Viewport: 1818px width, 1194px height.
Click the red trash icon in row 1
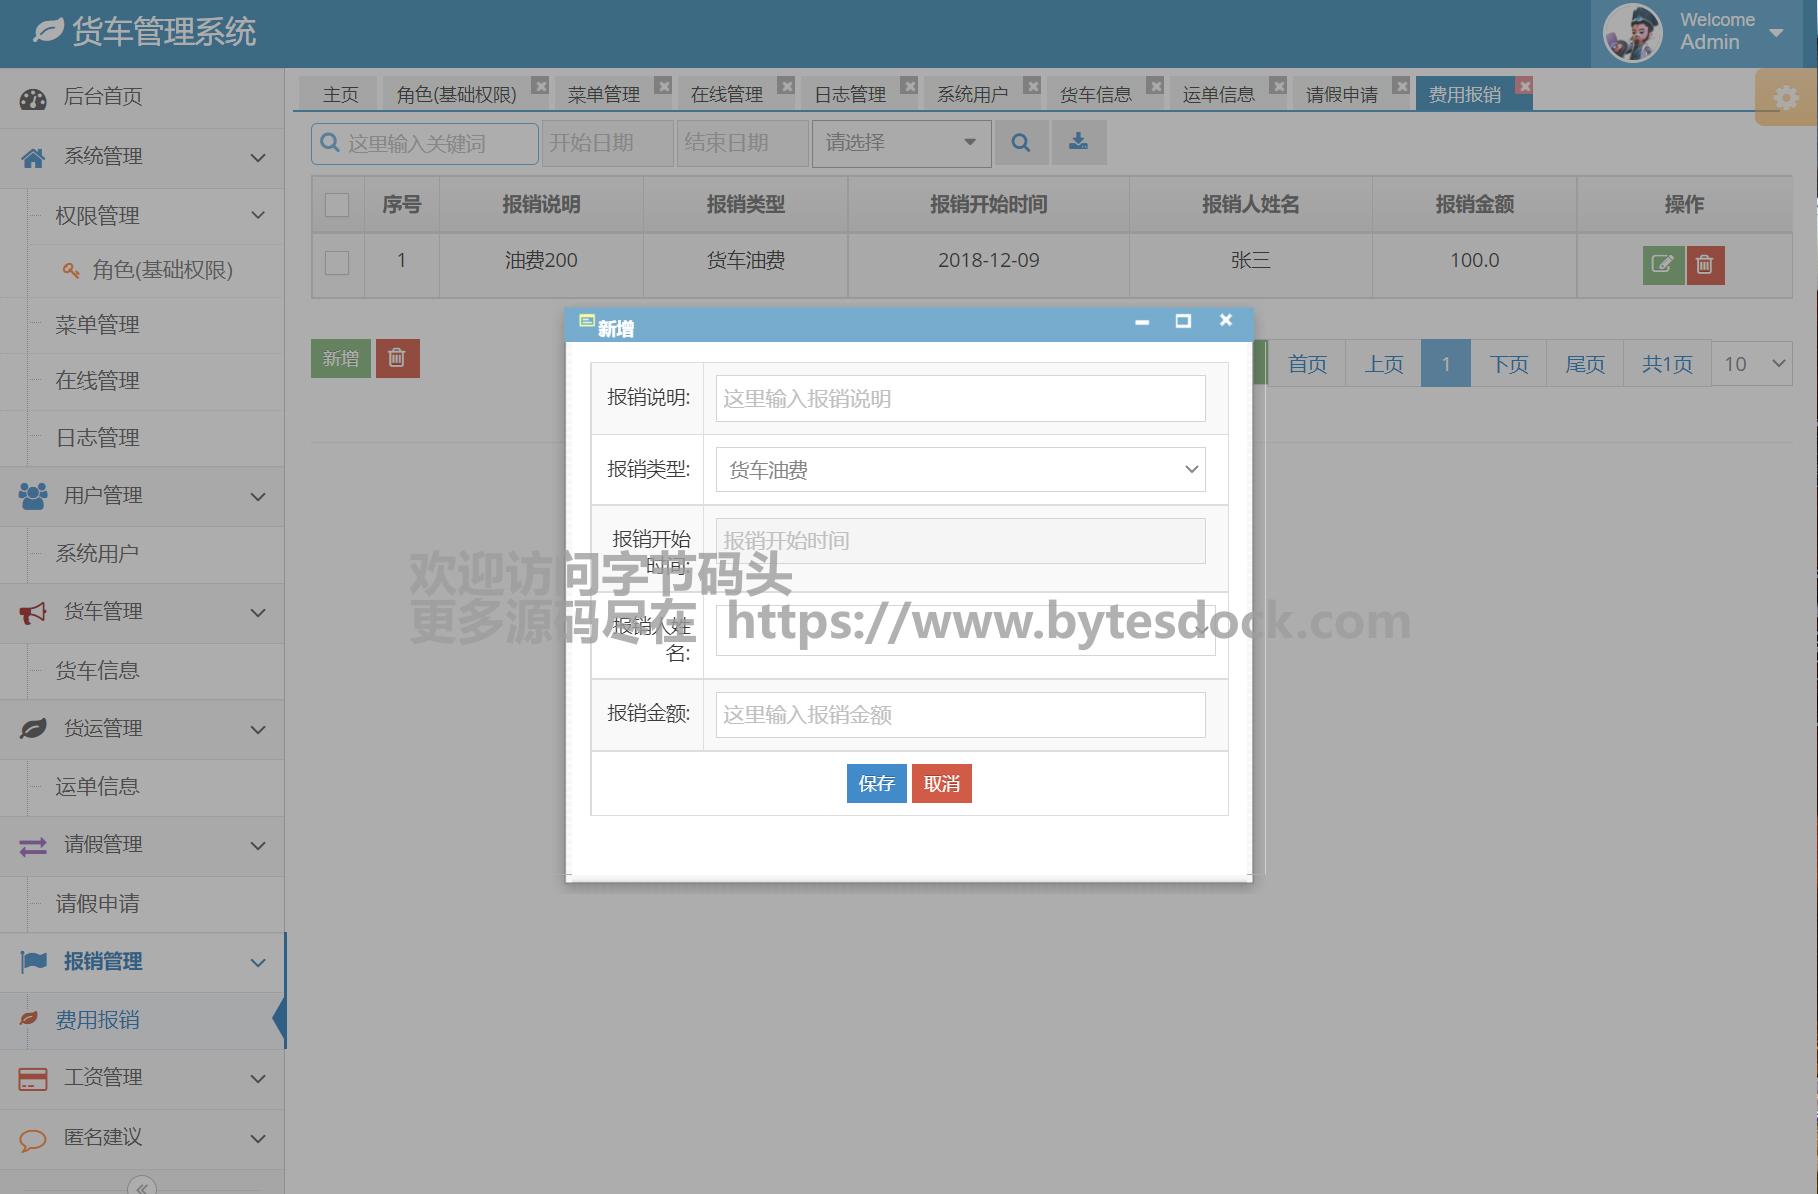[x=1705, y=264]
